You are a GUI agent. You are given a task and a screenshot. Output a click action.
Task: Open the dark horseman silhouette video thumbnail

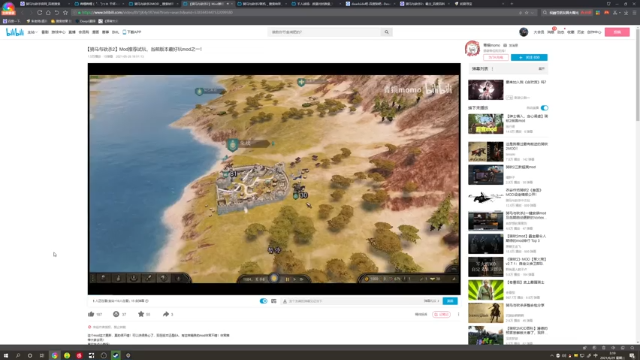485,198
